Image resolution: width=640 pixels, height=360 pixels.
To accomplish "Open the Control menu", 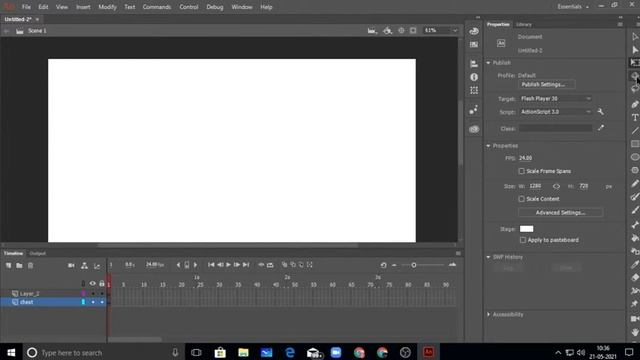I will tap(189, 7).
